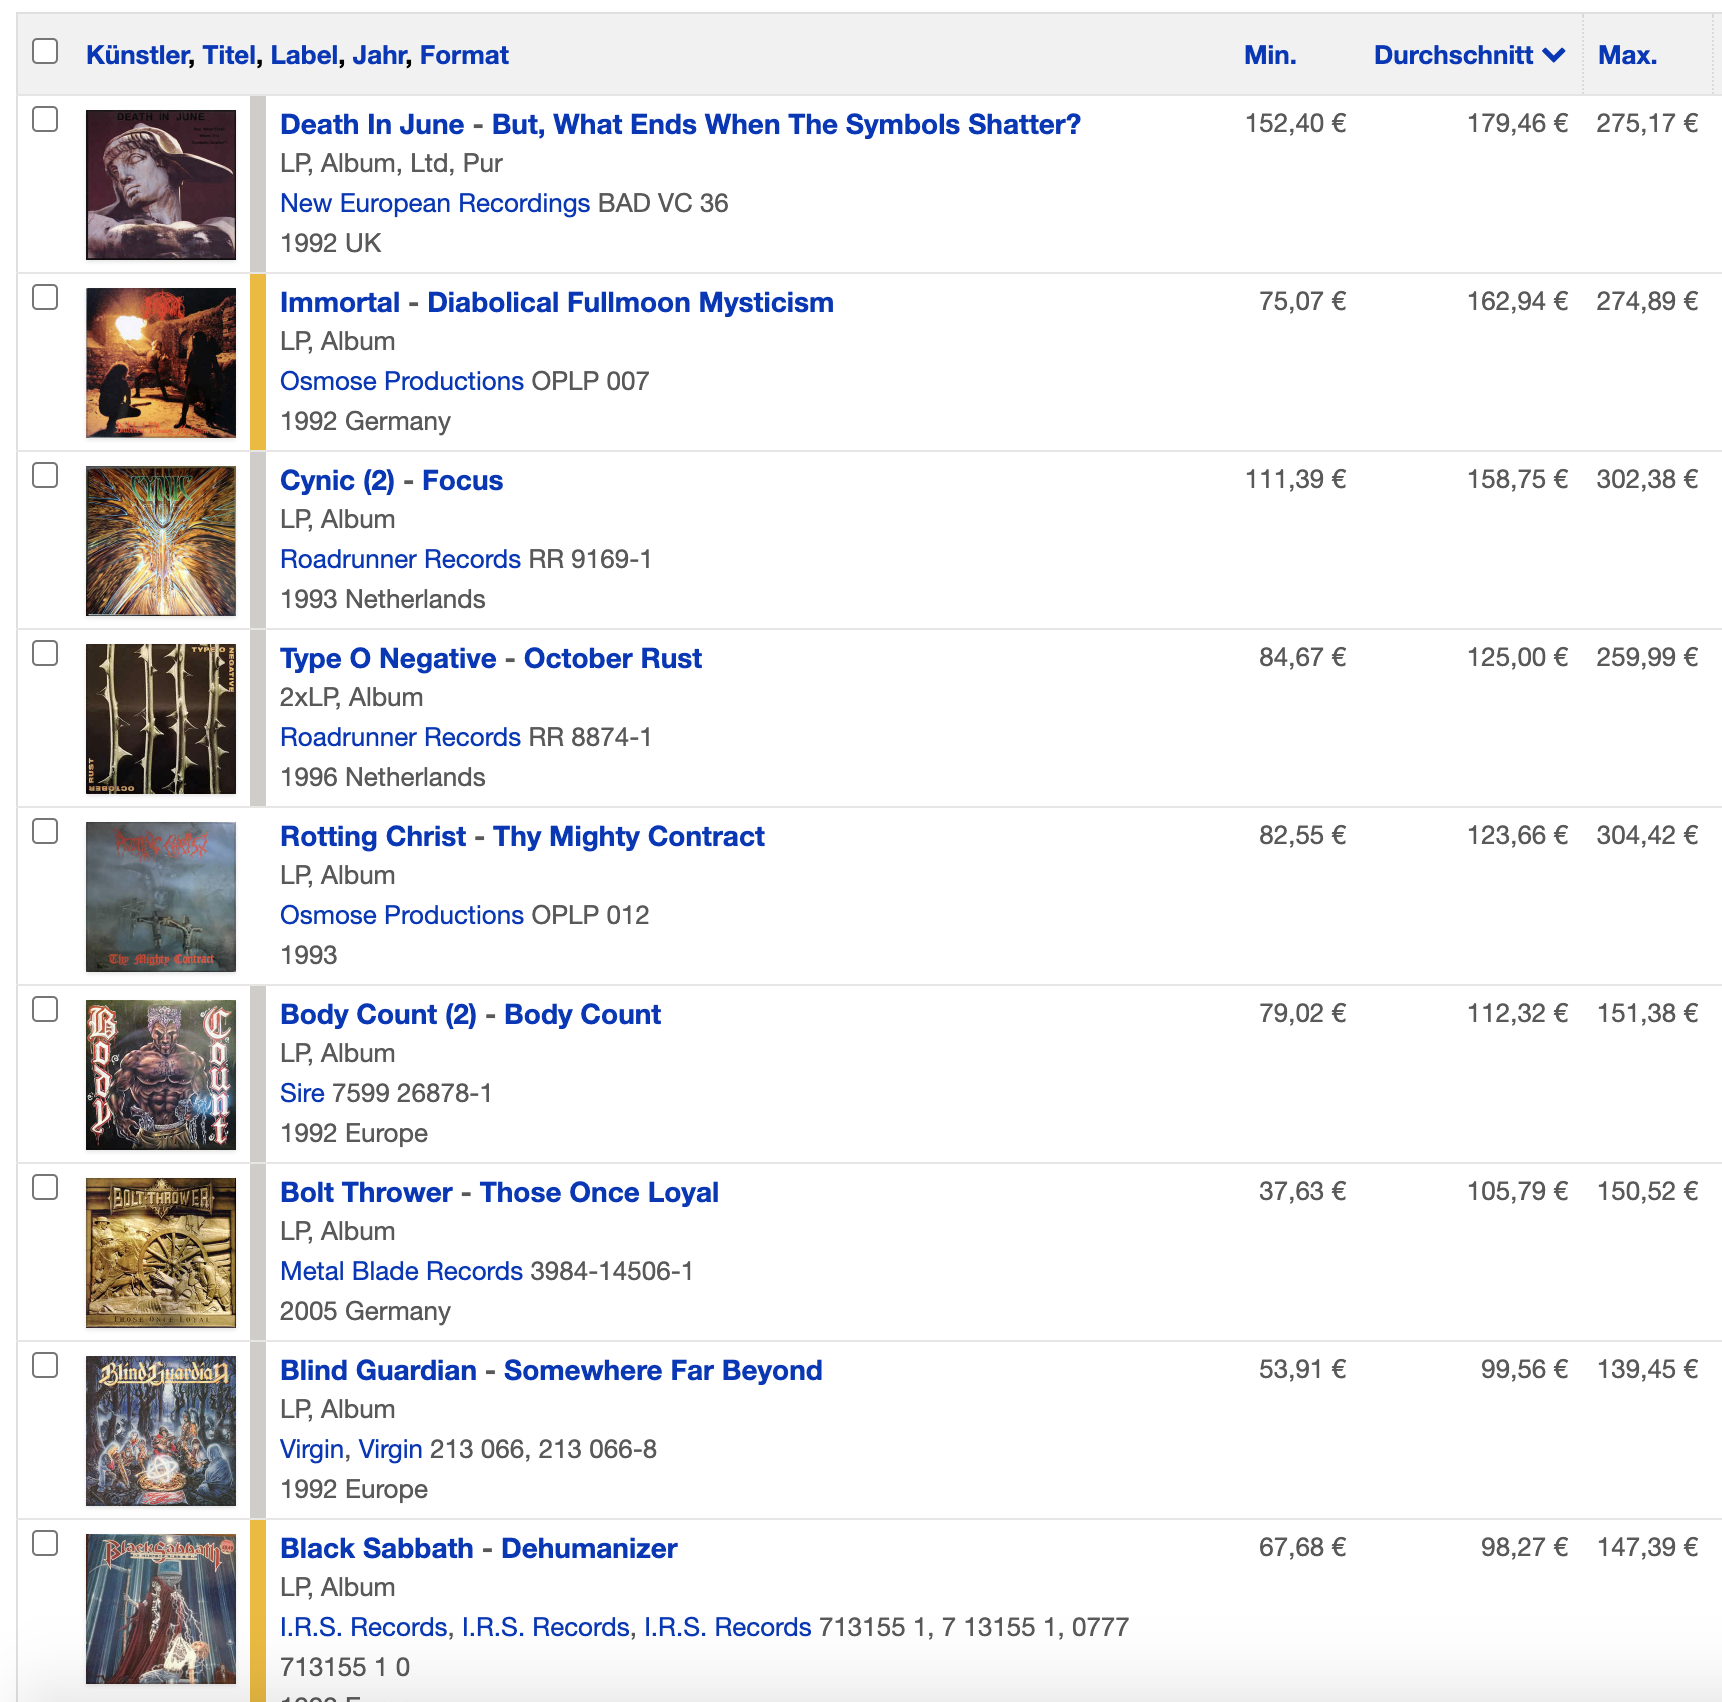Check the Rotting Christ row checkbox

tap(45, 831)
